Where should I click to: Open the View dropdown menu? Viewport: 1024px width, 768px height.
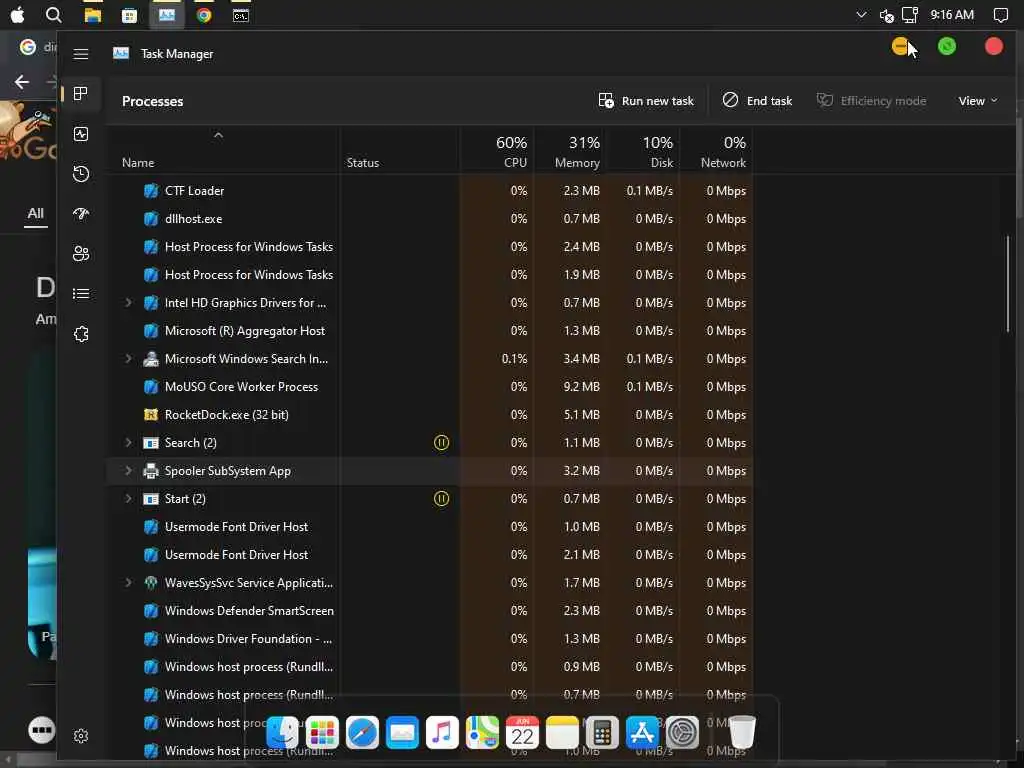tap(978, 101)
